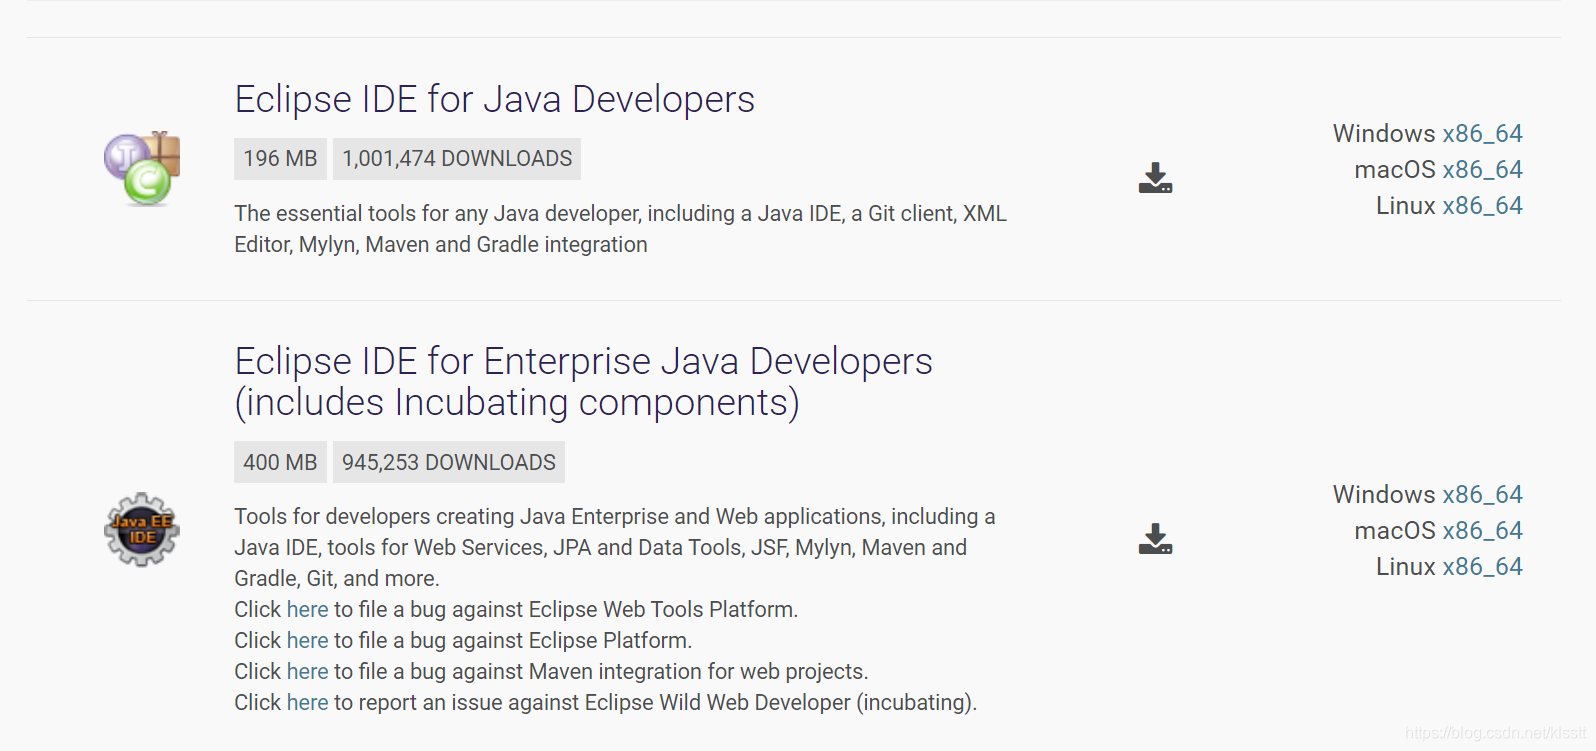Click download icon for Enterprise Java Developers package

pyautogui.click(x=1155, y=539)
